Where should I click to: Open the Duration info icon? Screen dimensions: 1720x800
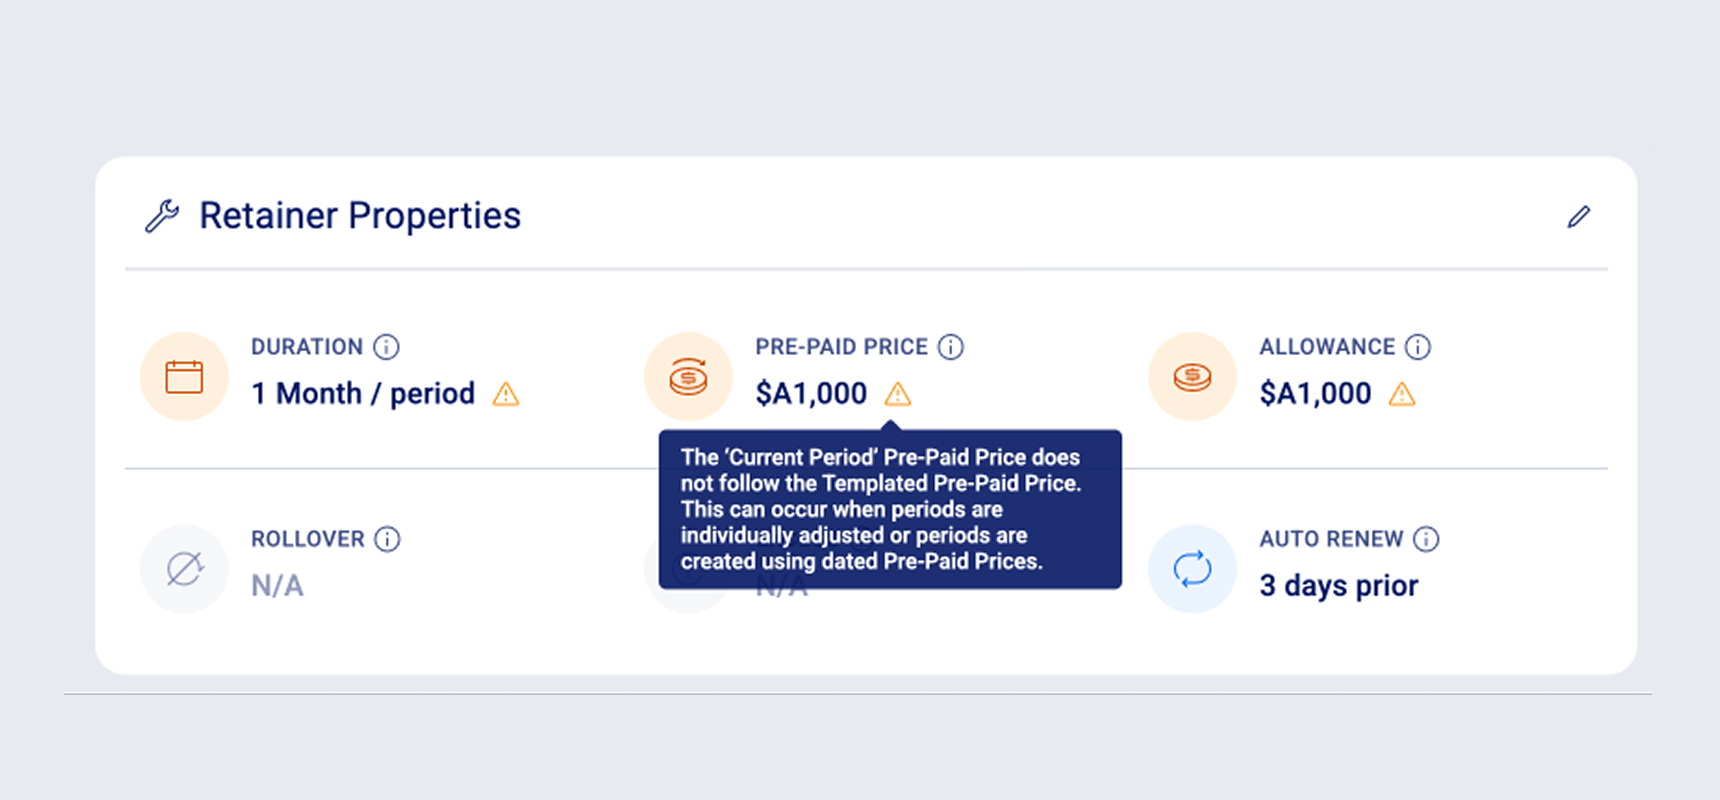click(x=386, y=347)
